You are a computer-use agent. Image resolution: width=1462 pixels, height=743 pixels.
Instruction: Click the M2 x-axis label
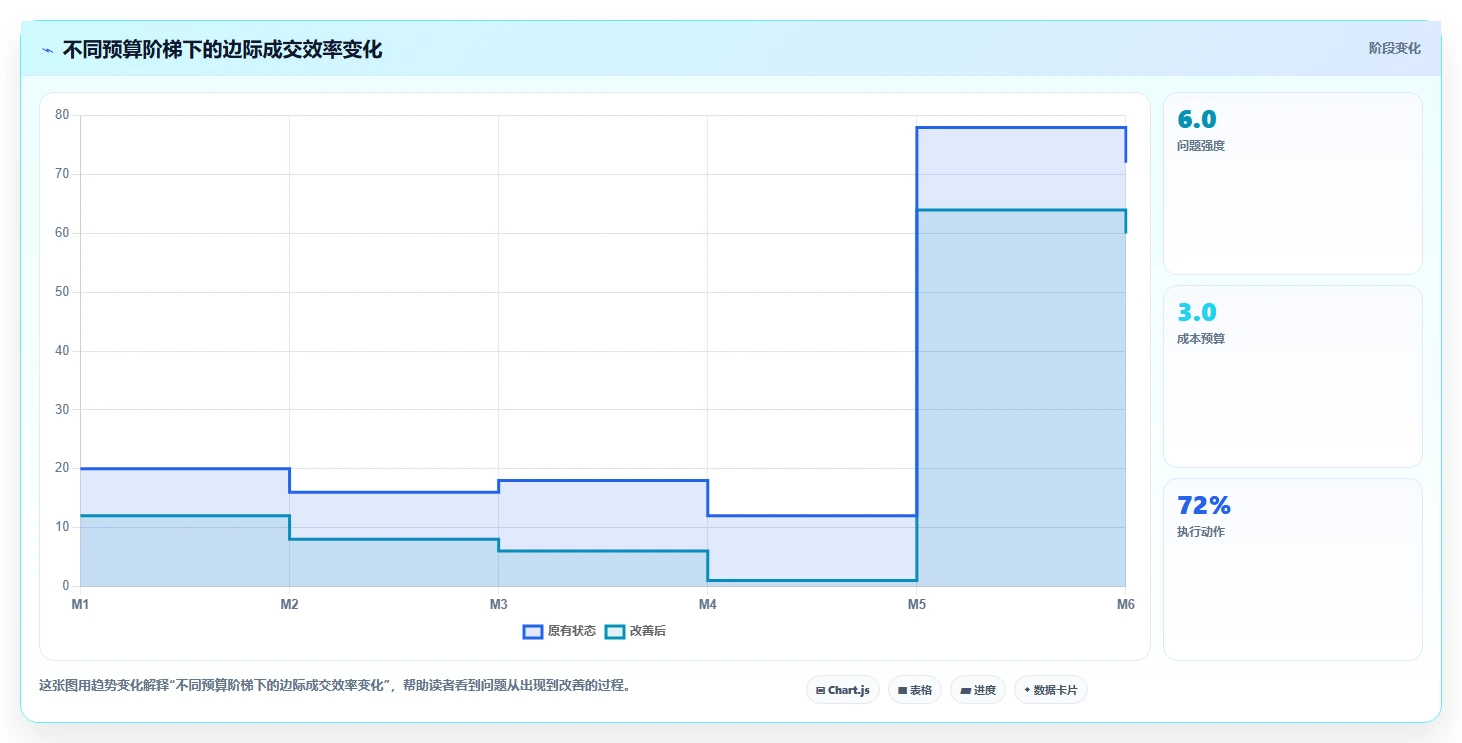click(289, 604)
